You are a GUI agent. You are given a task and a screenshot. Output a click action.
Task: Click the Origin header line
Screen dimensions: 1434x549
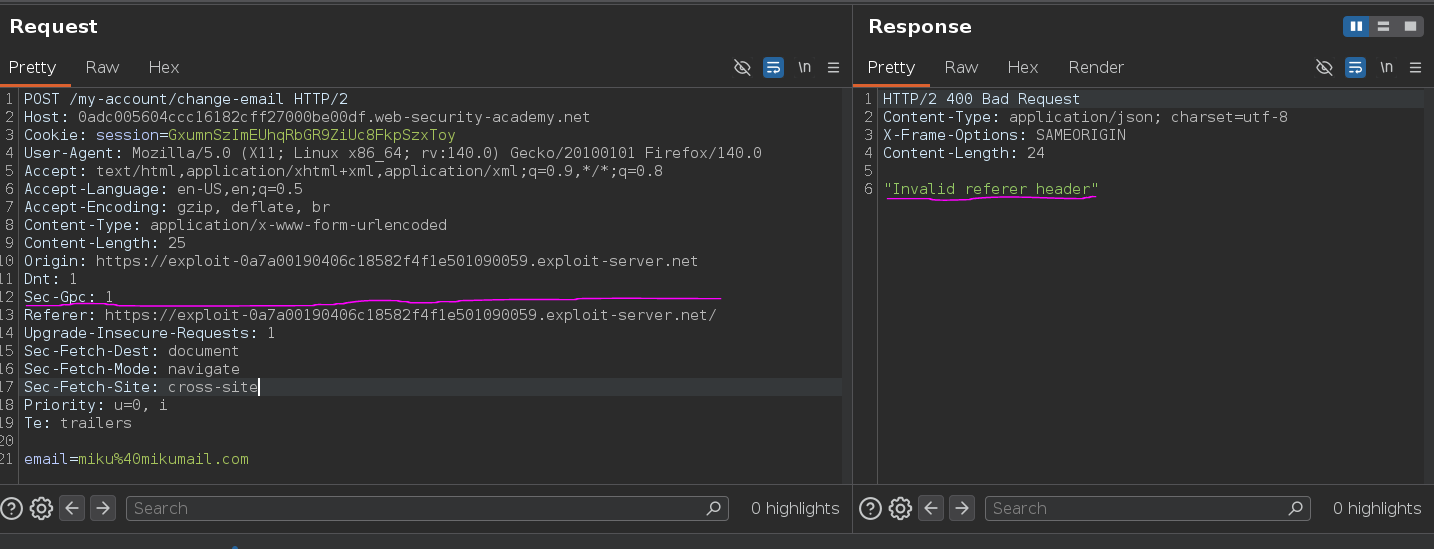tap(361, 261)
